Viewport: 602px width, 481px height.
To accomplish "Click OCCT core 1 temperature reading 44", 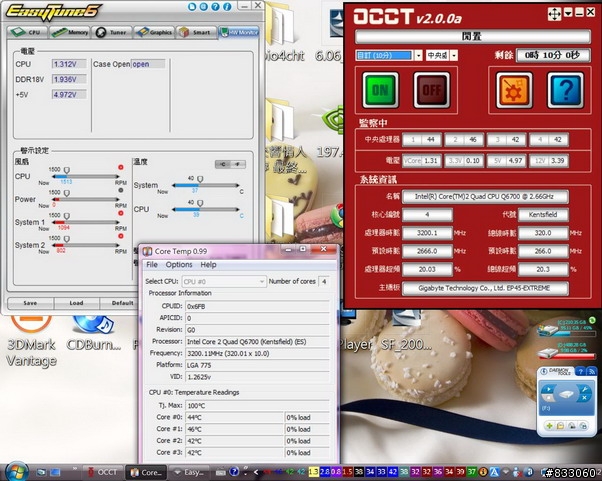I will click(x=432, y=140).
